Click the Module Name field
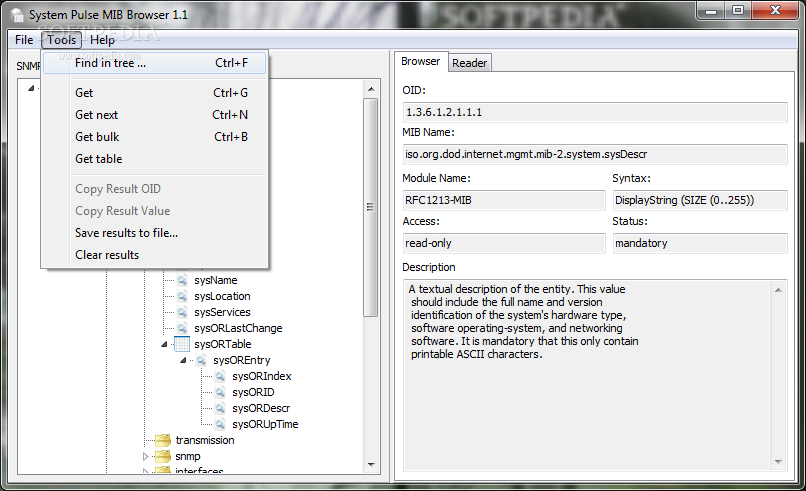Image resolution: width=806 pixels, height=491 pixels. pyautogui.click(x=504, y=200)
